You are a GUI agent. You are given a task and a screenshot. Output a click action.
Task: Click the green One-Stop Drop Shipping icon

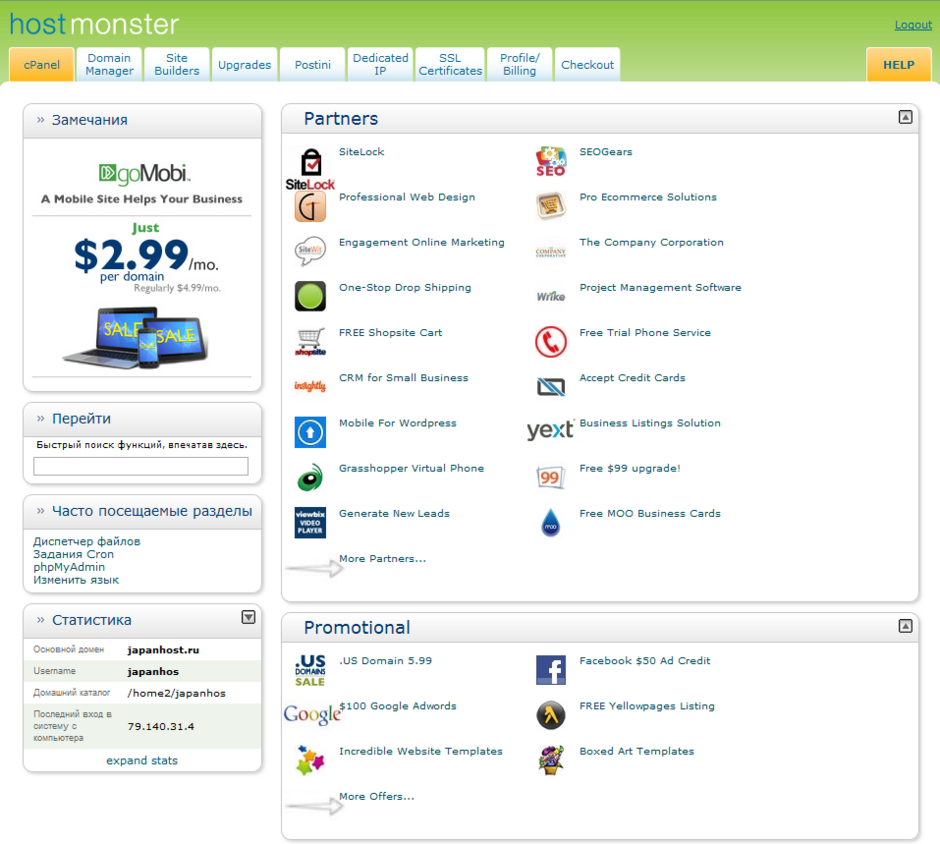[310, 296]
